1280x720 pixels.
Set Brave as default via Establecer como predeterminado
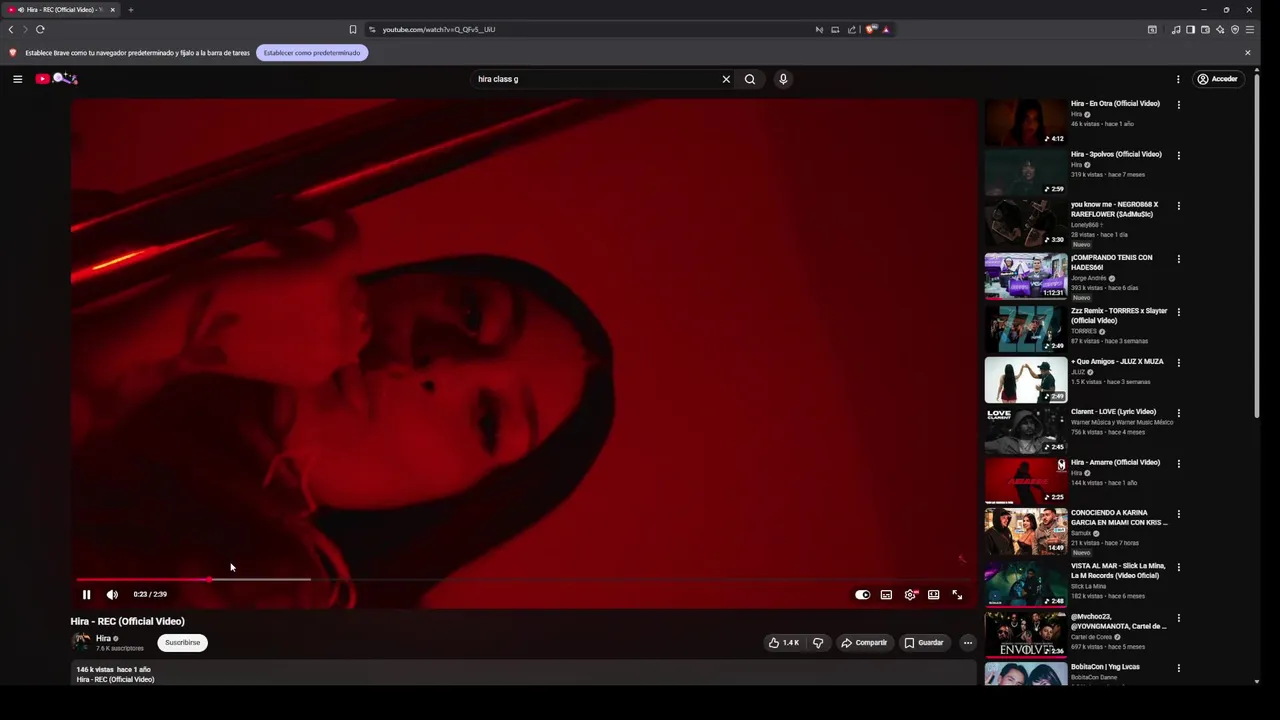pos(312,53)
